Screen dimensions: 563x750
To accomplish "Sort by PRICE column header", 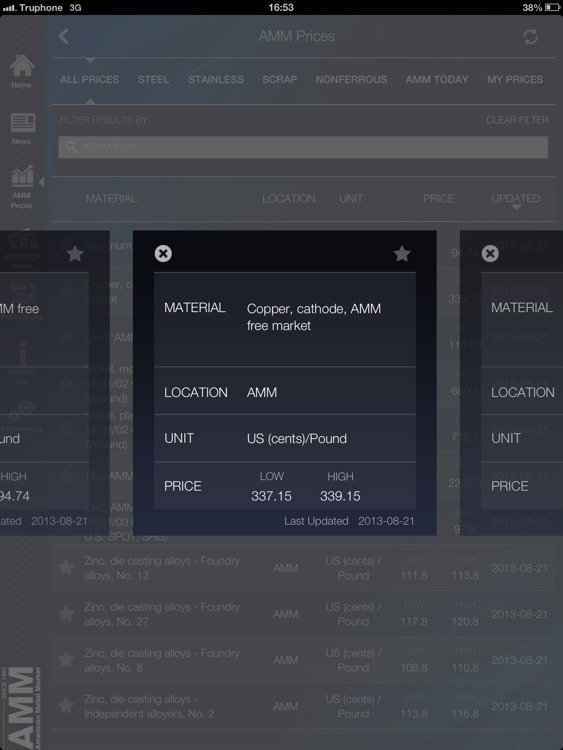I will pos(438,199).
